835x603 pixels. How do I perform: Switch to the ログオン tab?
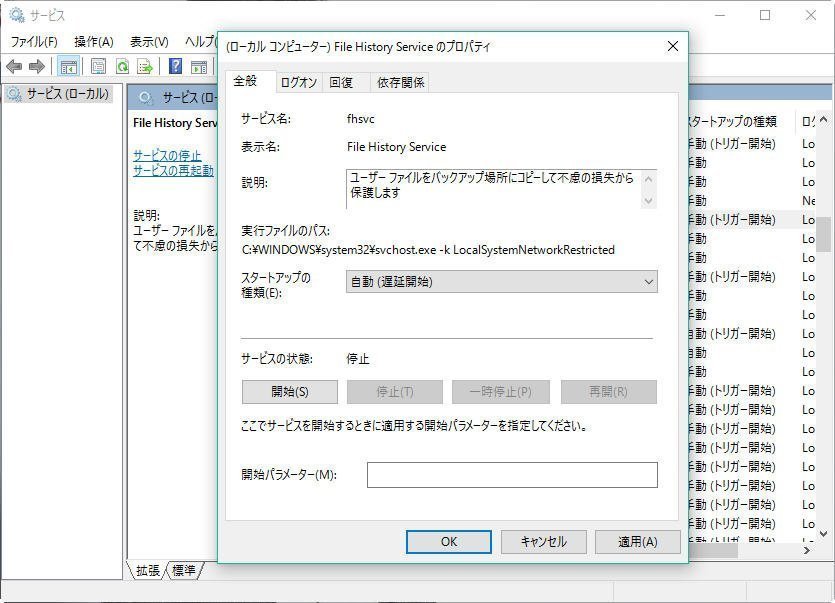tap(299, 83)
